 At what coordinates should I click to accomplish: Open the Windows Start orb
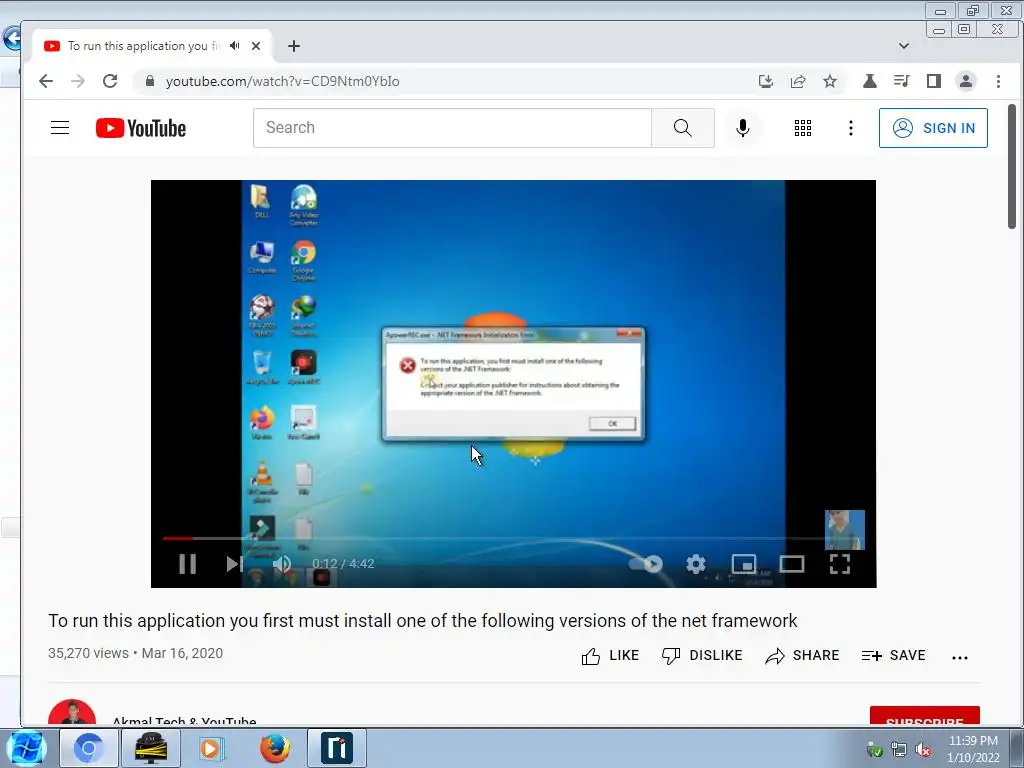26,748
